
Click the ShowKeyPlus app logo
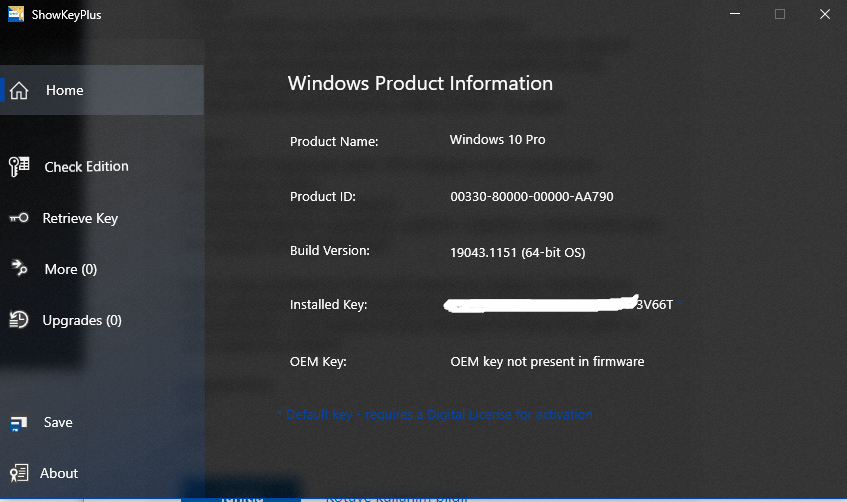point(16,14)
